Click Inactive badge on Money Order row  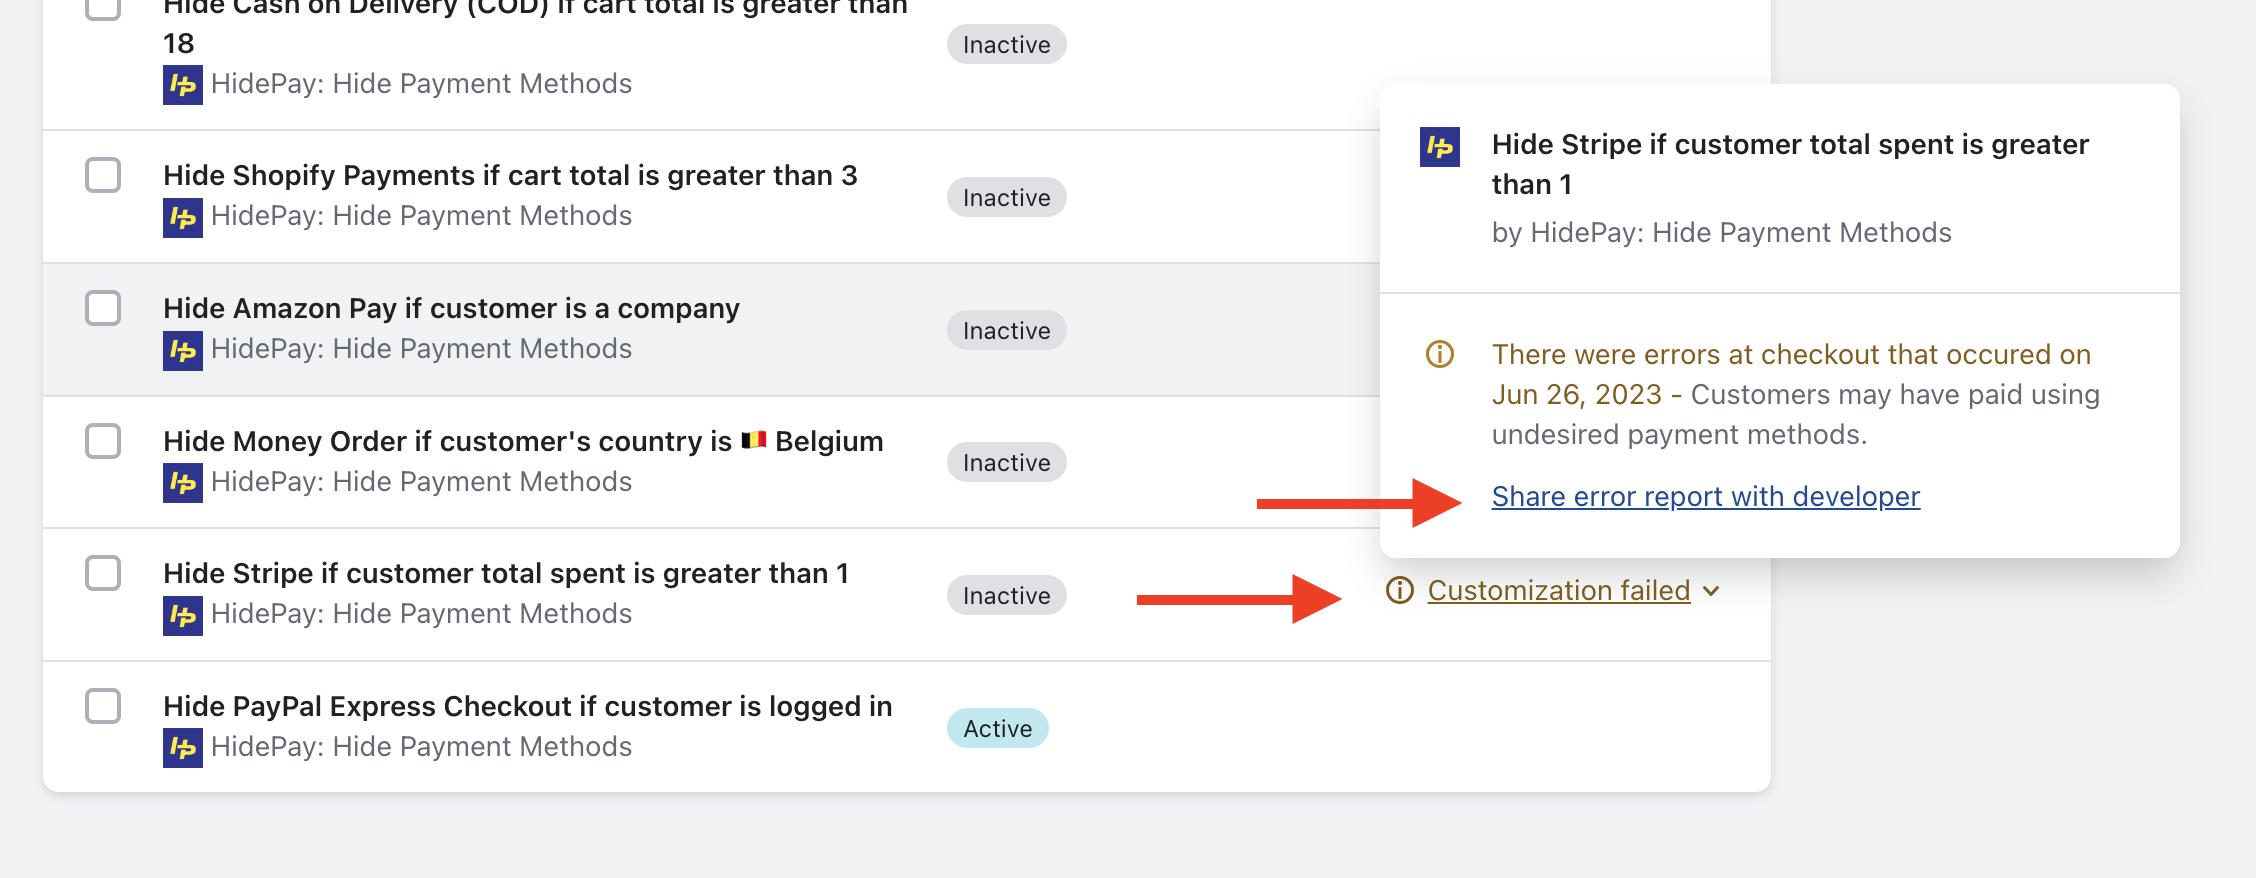click(x=1007, y=462)
